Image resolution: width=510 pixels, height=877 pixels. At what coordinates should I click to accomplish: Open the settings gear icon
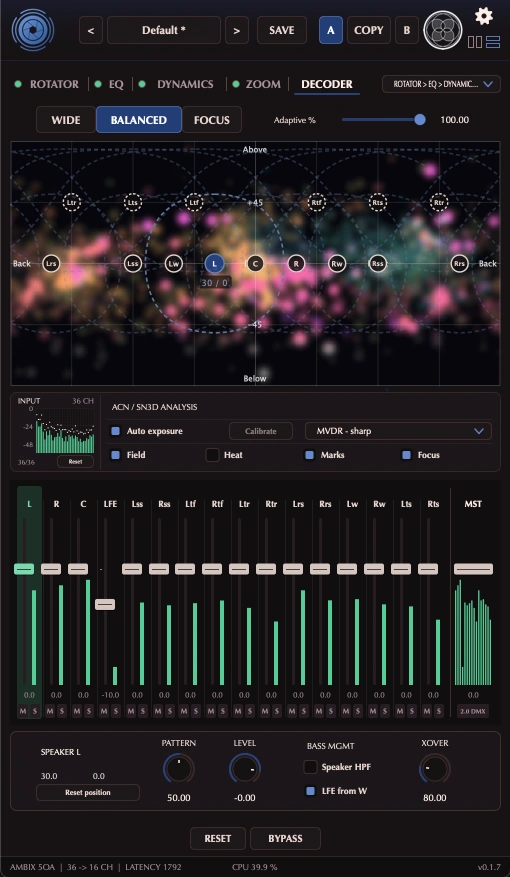point(484,16)
